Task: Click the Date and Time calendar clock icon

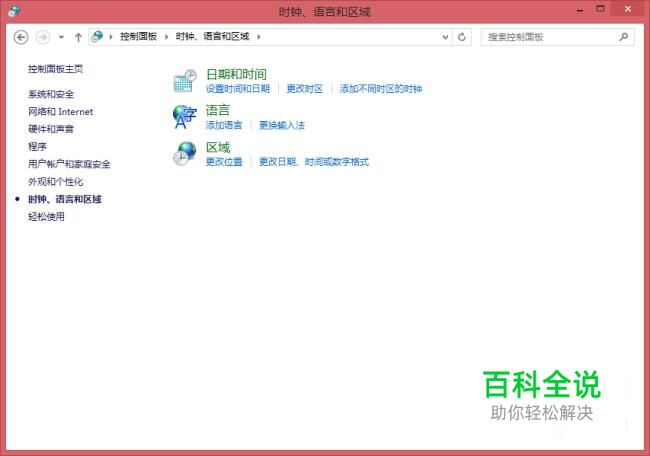Action: [185, 80]
